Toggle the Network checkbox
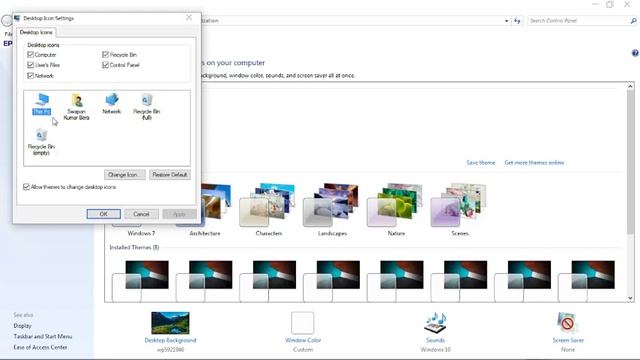This screenshot has width=640, height=360. point(30,76)
